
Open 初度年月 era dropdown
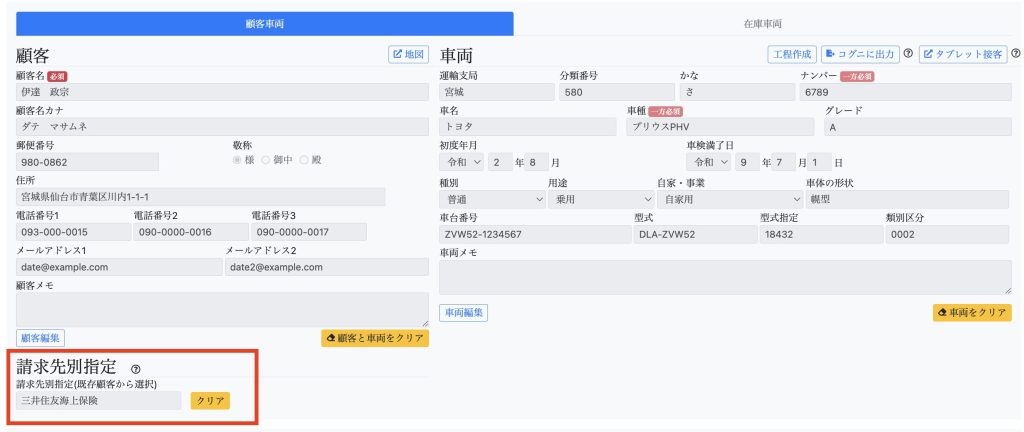[x=462, y=162]
